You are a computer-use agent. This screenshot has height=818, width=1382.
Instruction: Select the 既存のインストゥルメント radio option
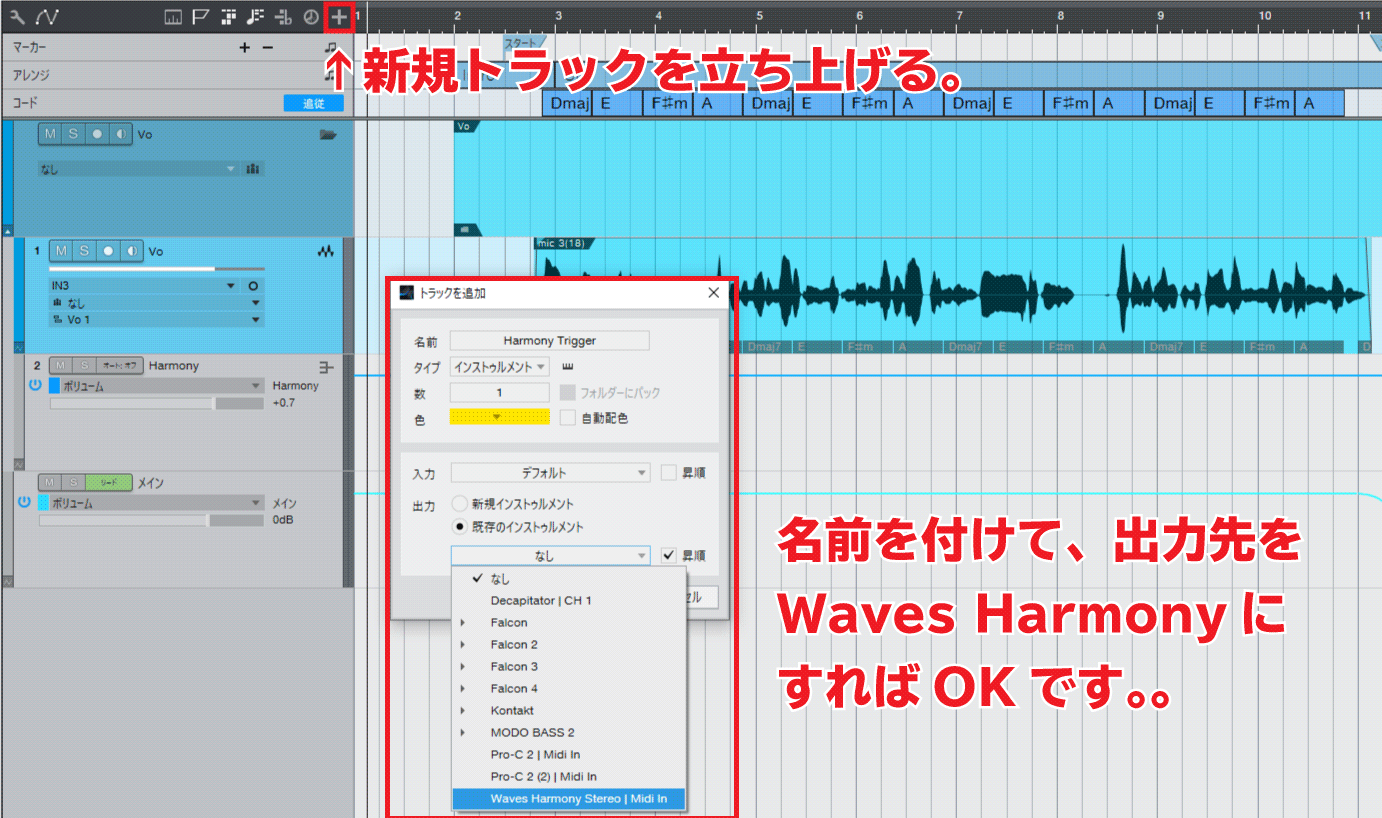(459, 527)
